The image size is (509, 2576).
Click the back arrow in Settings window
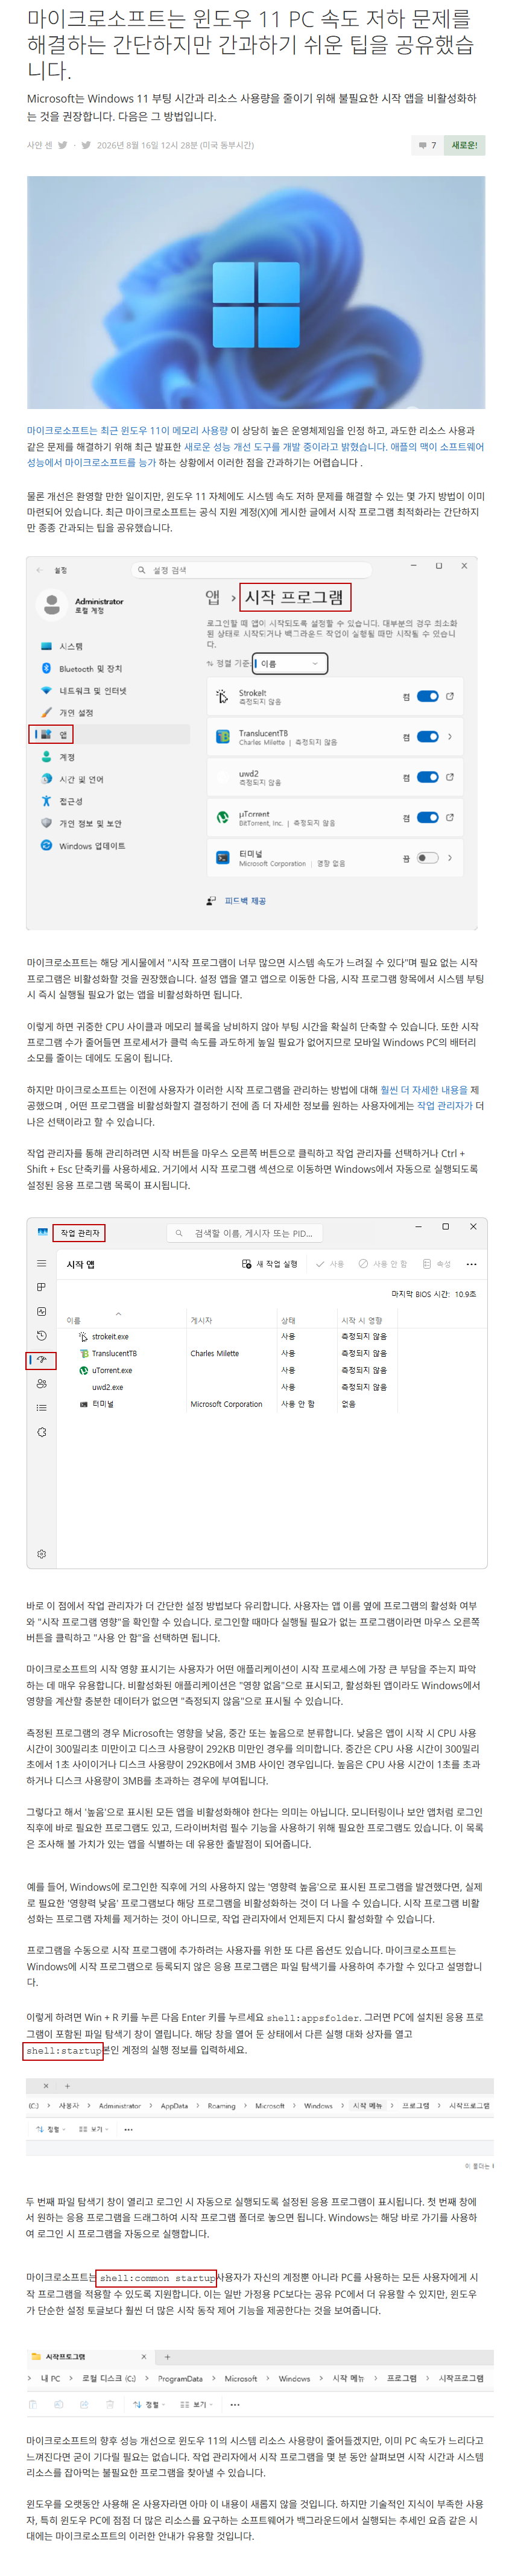[39, 570]
